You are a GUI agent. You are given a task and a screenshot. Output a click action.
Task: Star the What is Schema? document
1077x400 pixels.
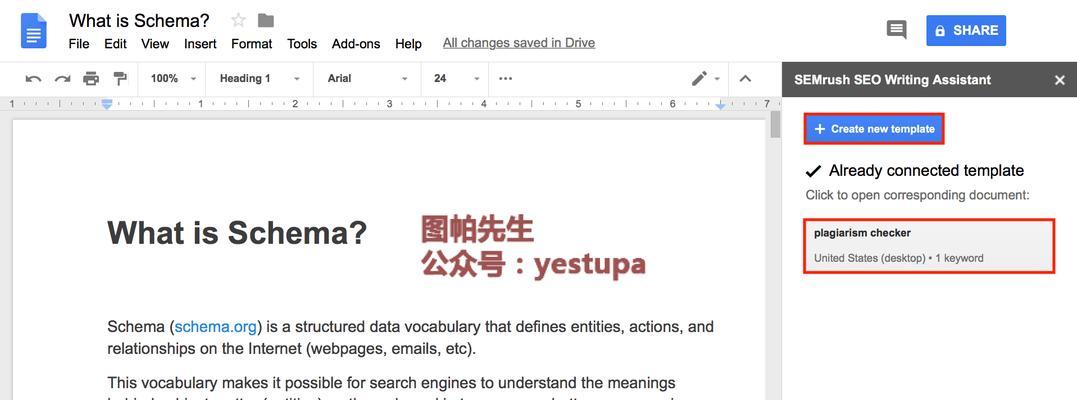click(x=238, y=20)
